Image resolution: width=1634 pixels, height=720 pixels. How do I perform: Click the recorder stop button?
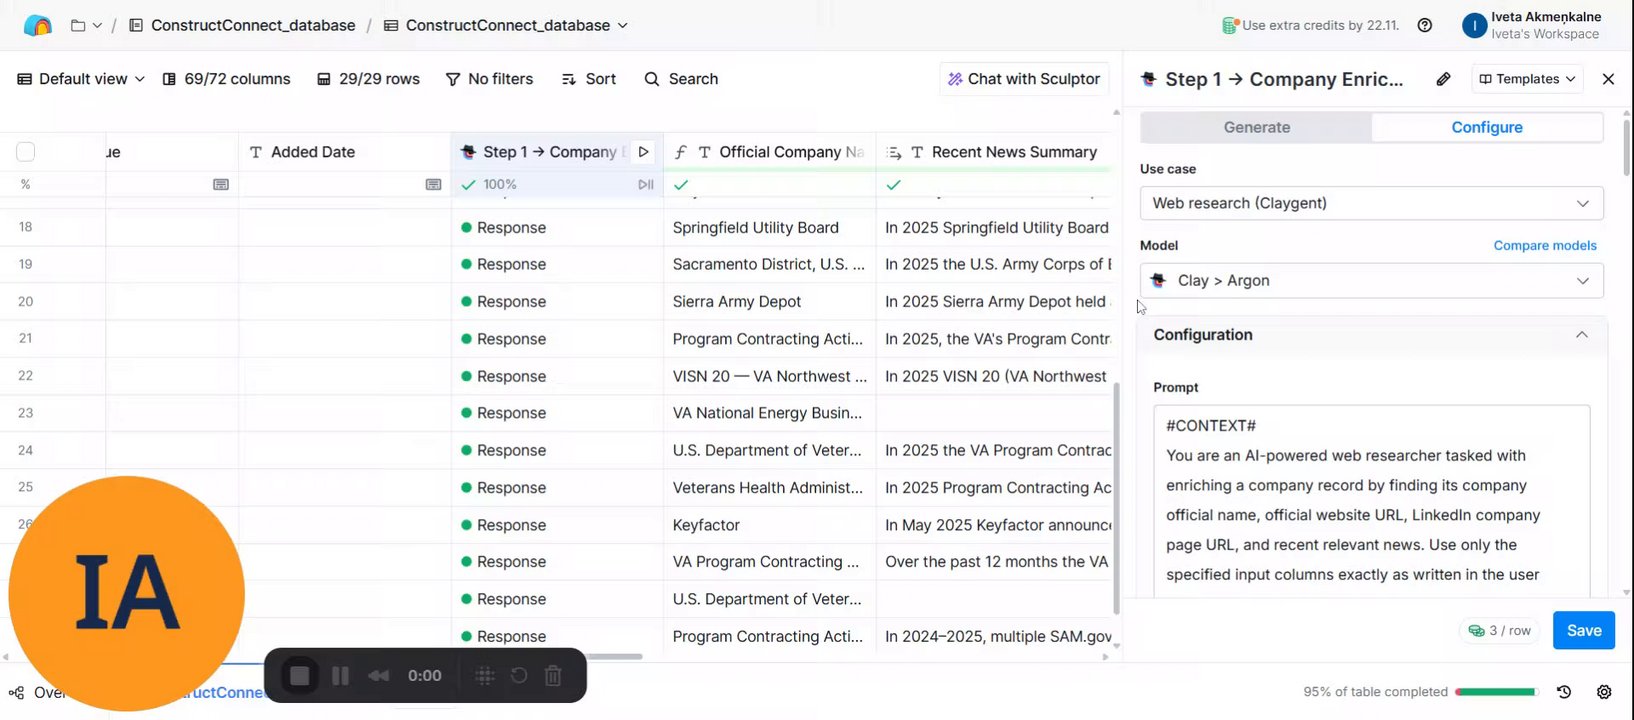pyautogui.click(x=299, y=676)
